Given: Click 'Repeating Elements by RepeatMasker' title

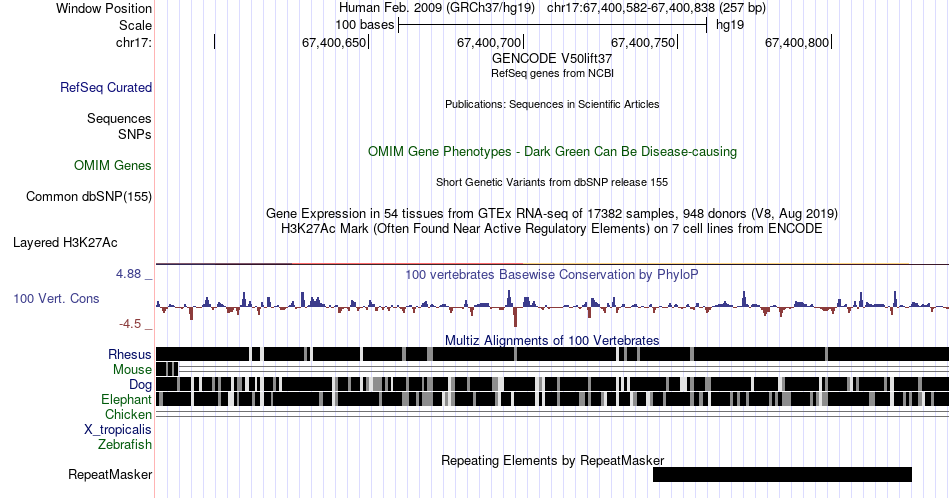Looking at the screenshot, I should [552, 460].
